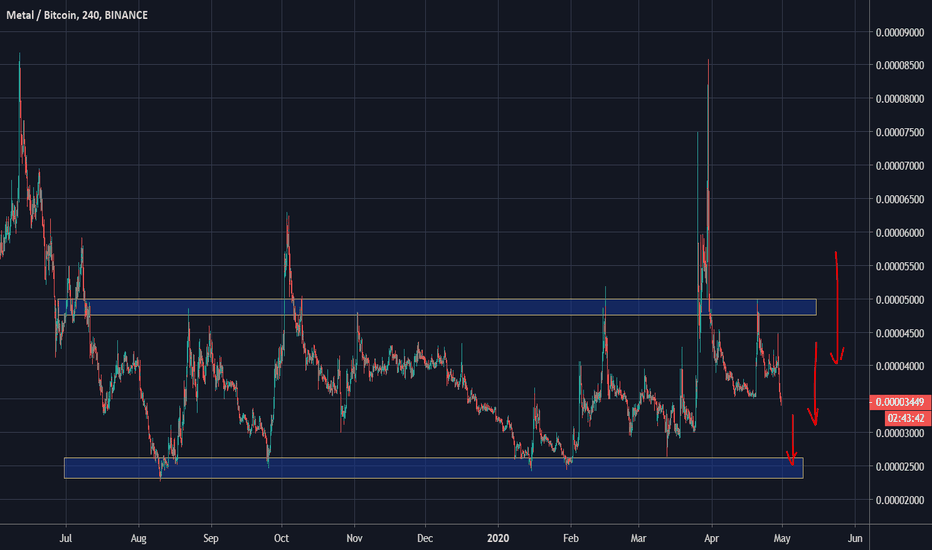The height and width of the screenshot is (550, 932).
Task: Select the upper blue resistance zone rectangle
Action: pyautogui.click(x=437, y=307)
